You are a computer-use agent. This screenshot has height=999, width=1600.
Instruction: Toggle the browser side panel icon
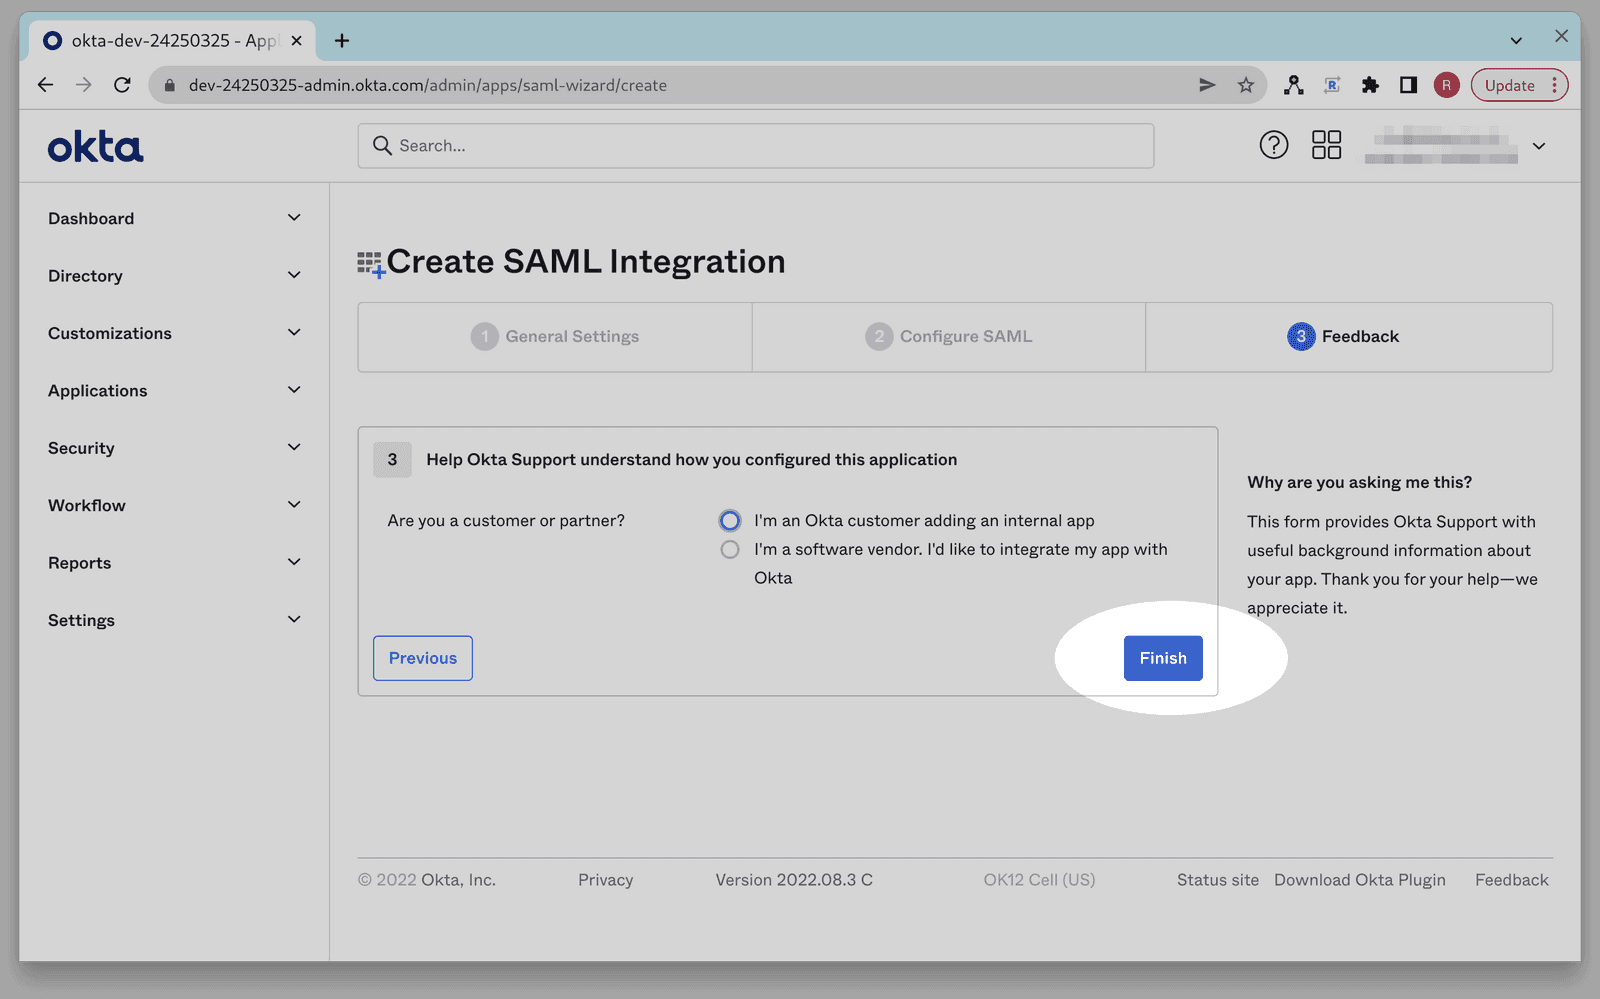pyautogui.click(x=1408, y=85)
